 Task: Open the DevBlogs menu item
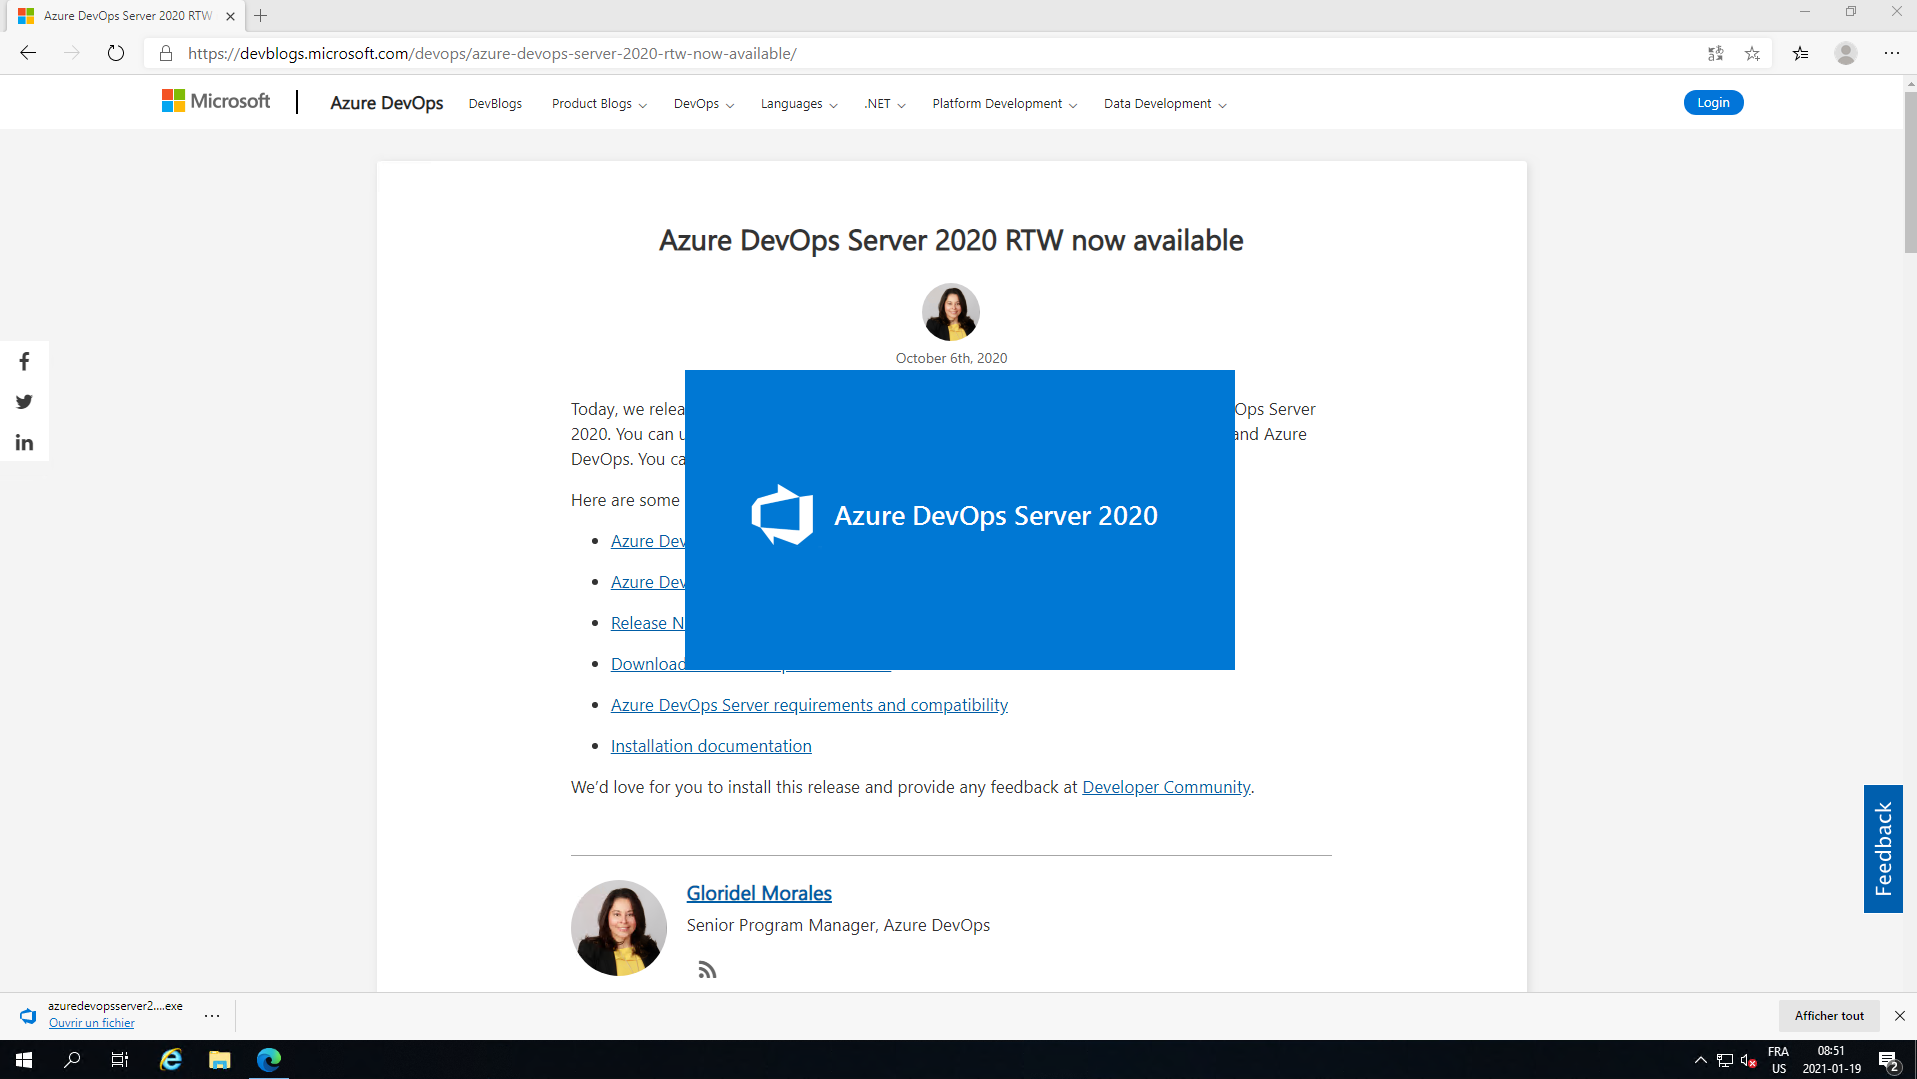click(495, 104)
